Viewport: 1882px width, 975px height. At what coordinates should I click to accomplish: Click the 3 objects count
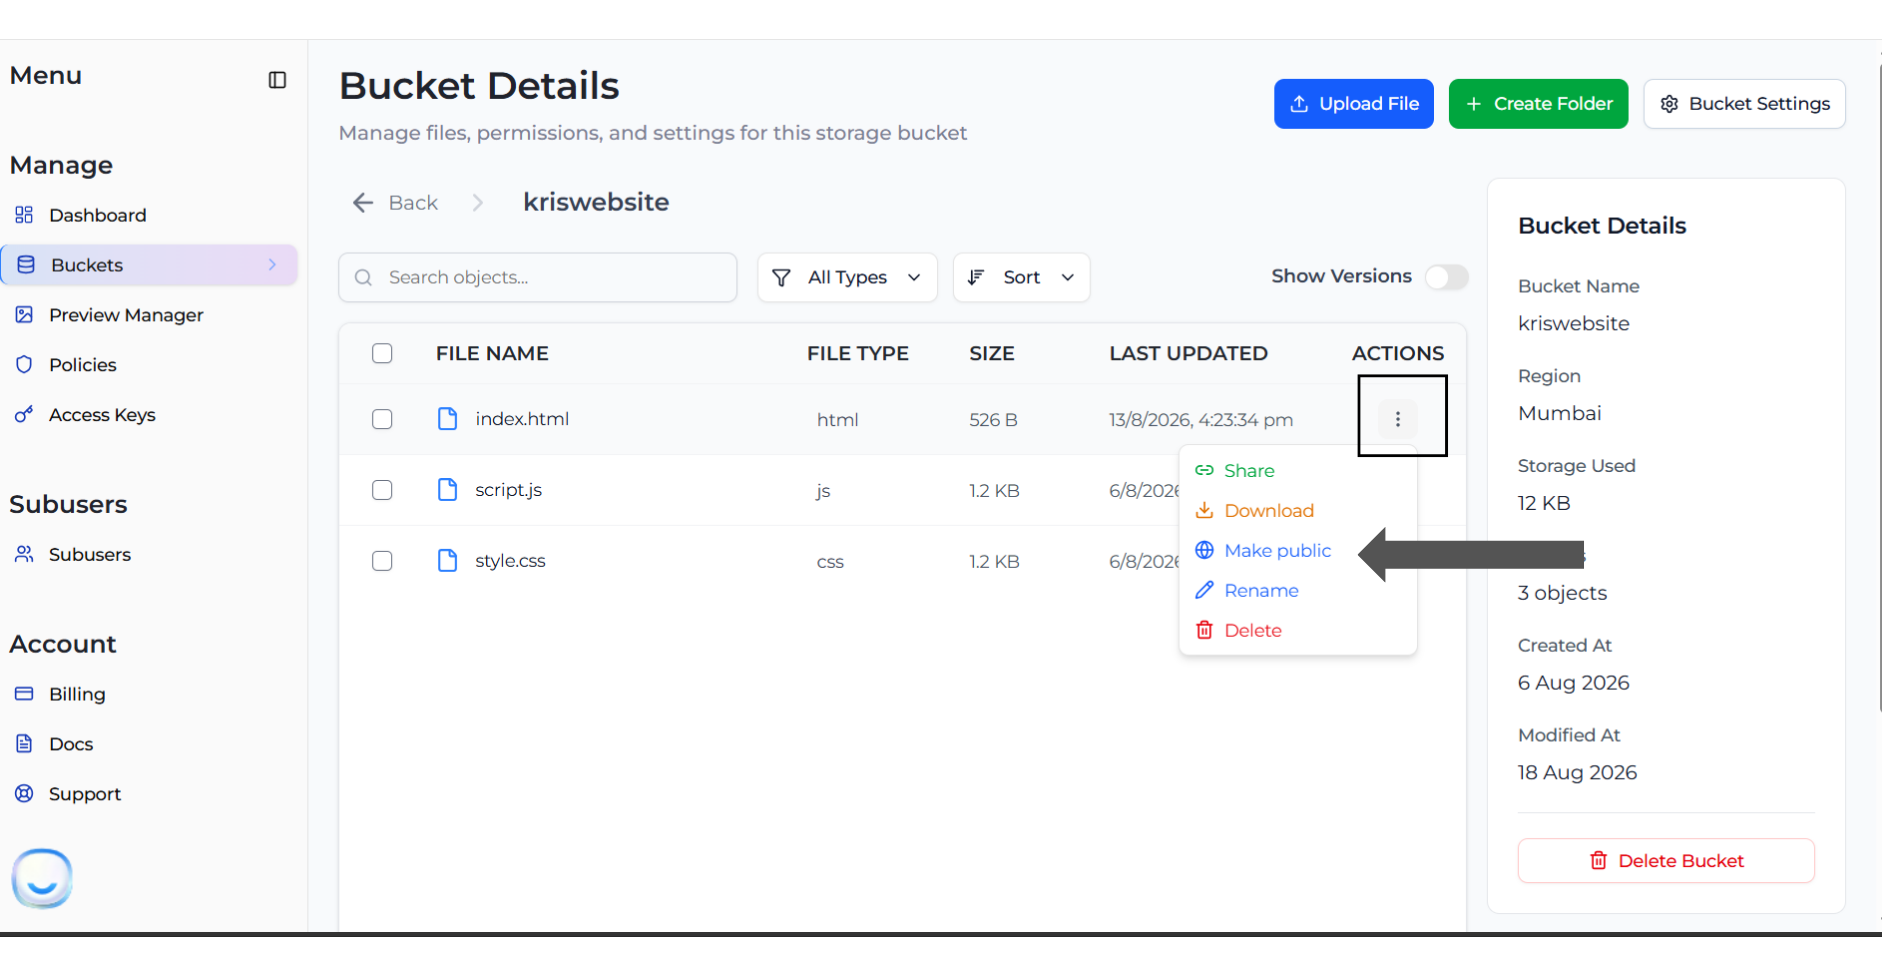(x=1562, y=593)
